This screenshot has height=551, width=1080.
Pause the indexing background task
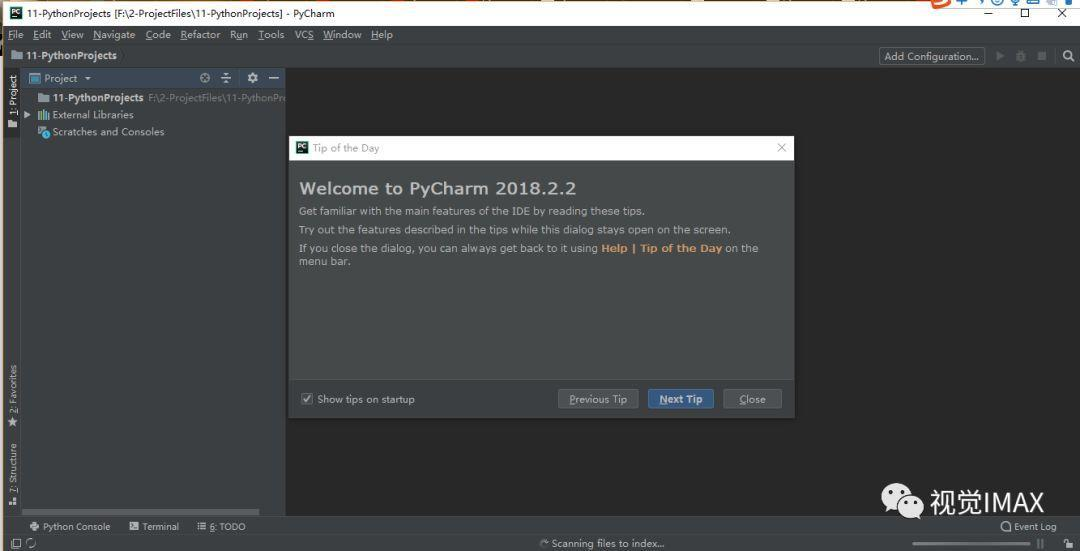point(1041,543)
